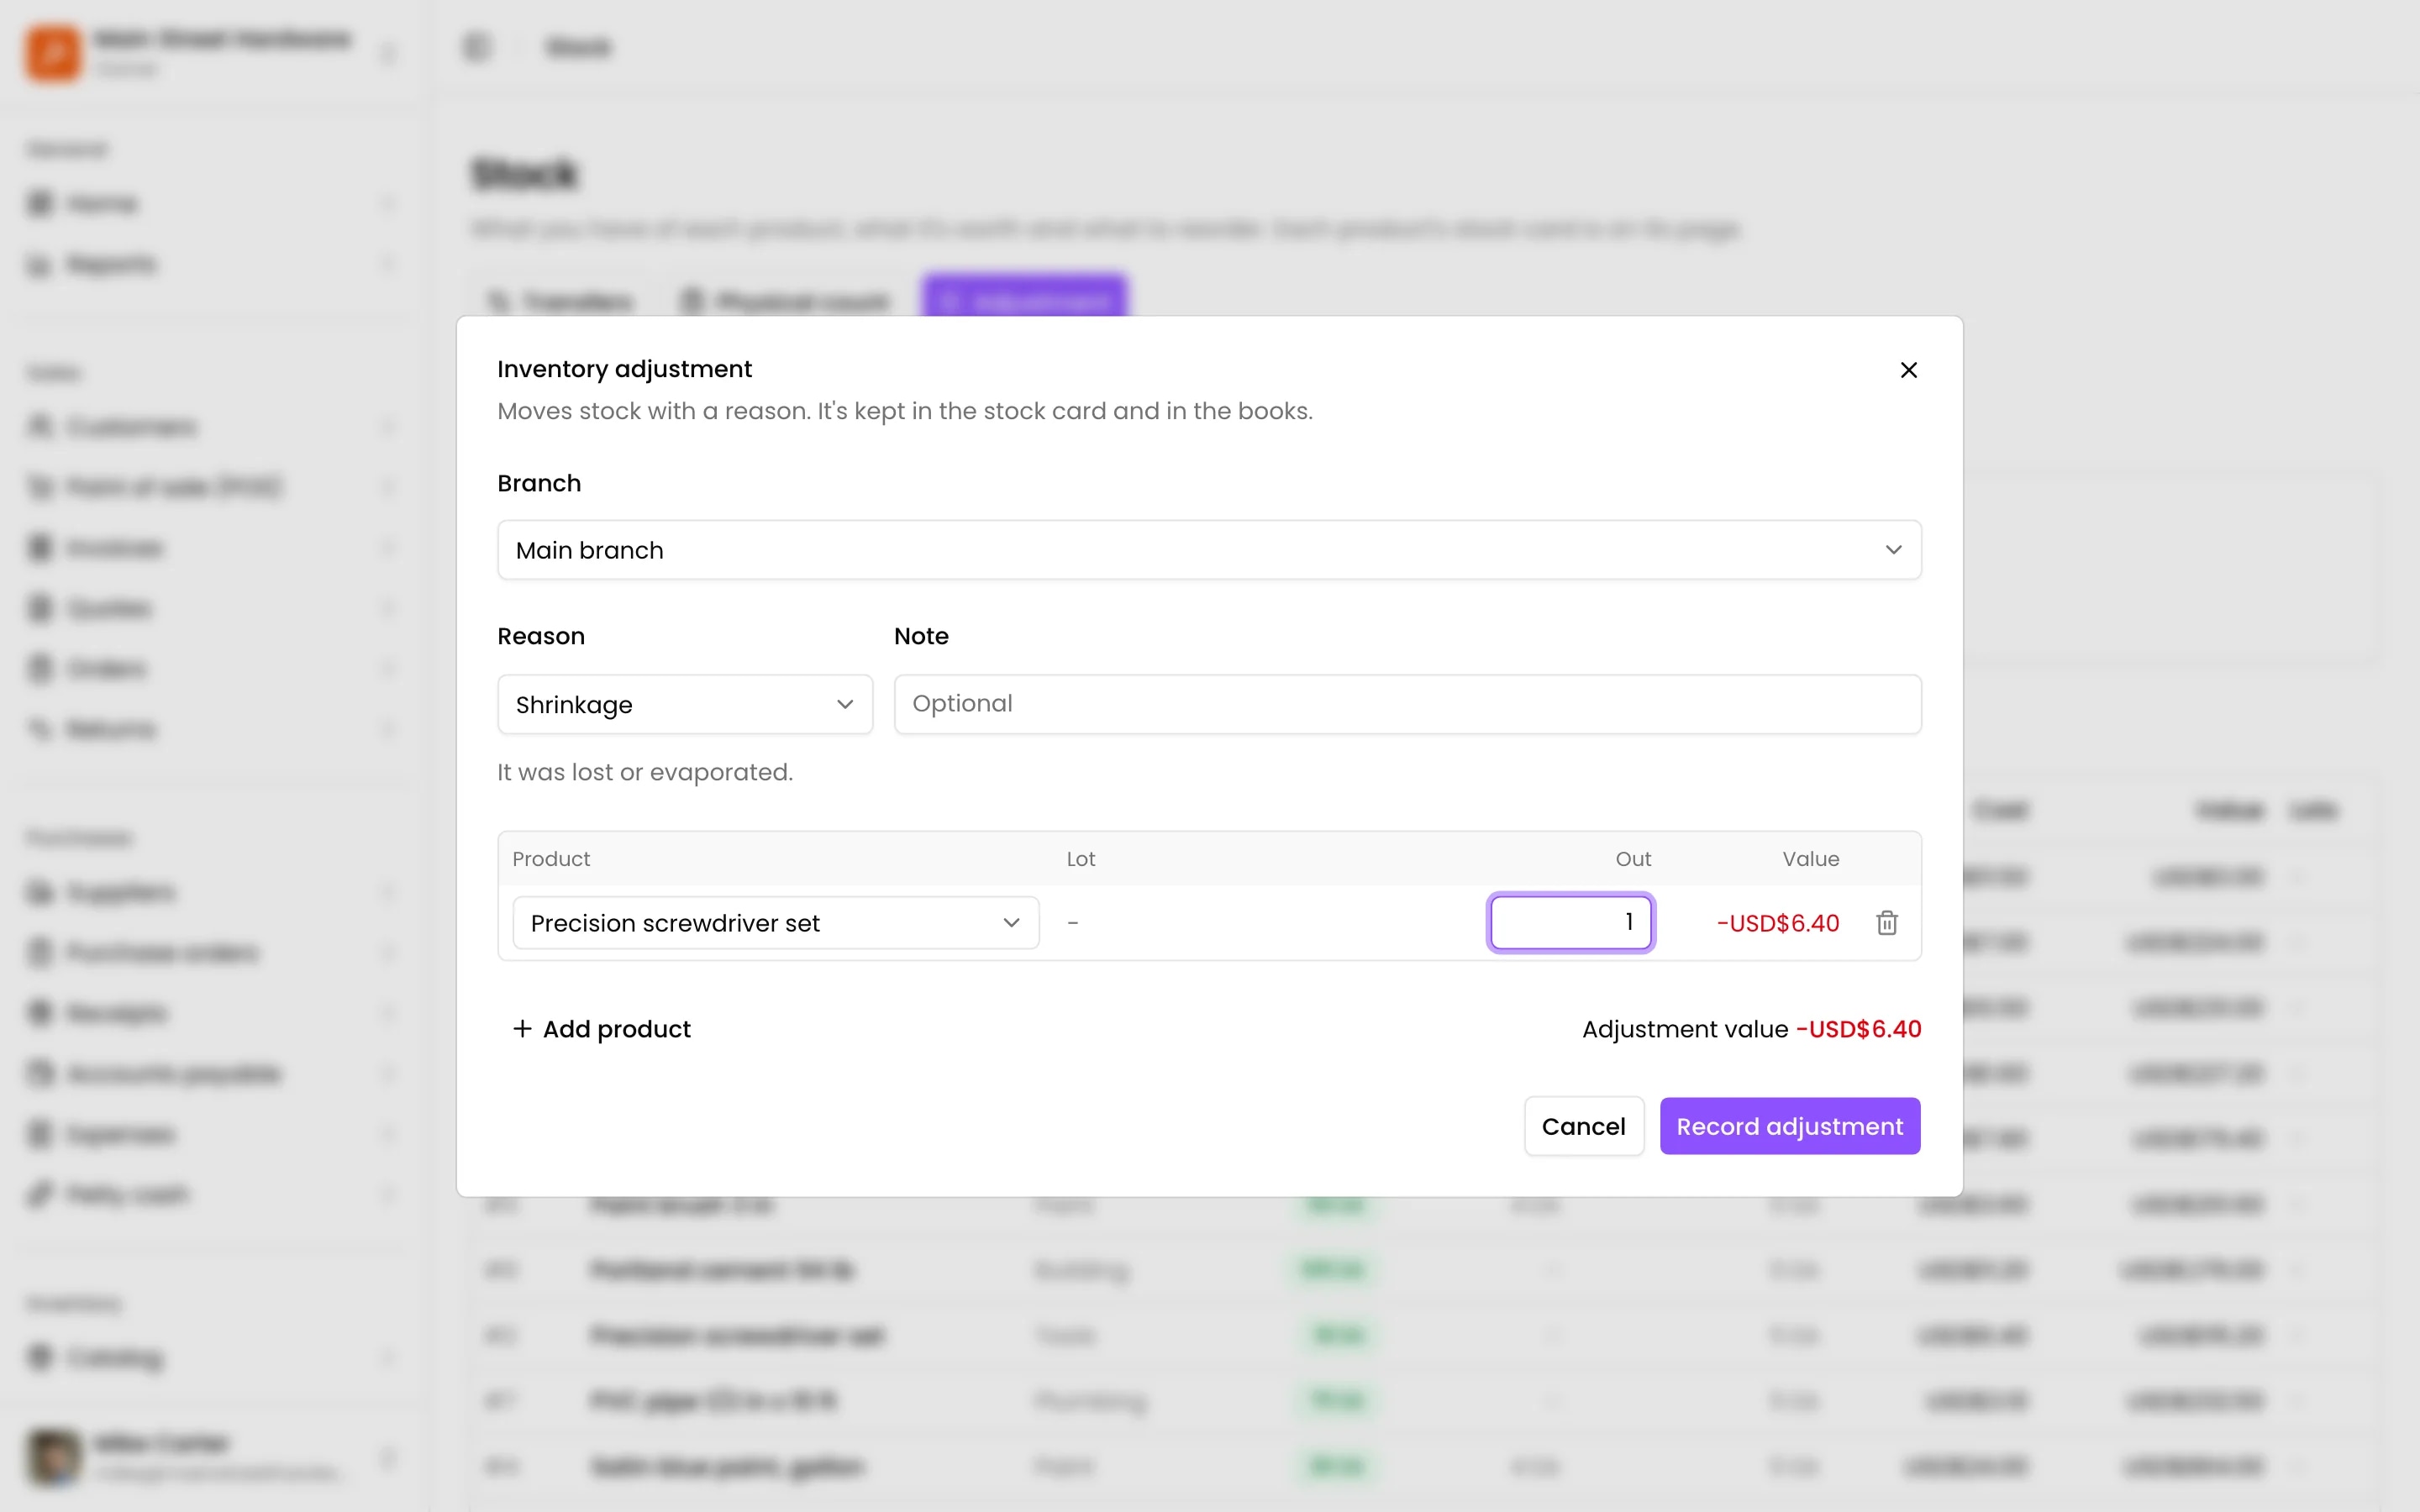Toggle the sidebar panel icon beside Stock
This screenshot has width=2420, height=1512.
[477, 46]
